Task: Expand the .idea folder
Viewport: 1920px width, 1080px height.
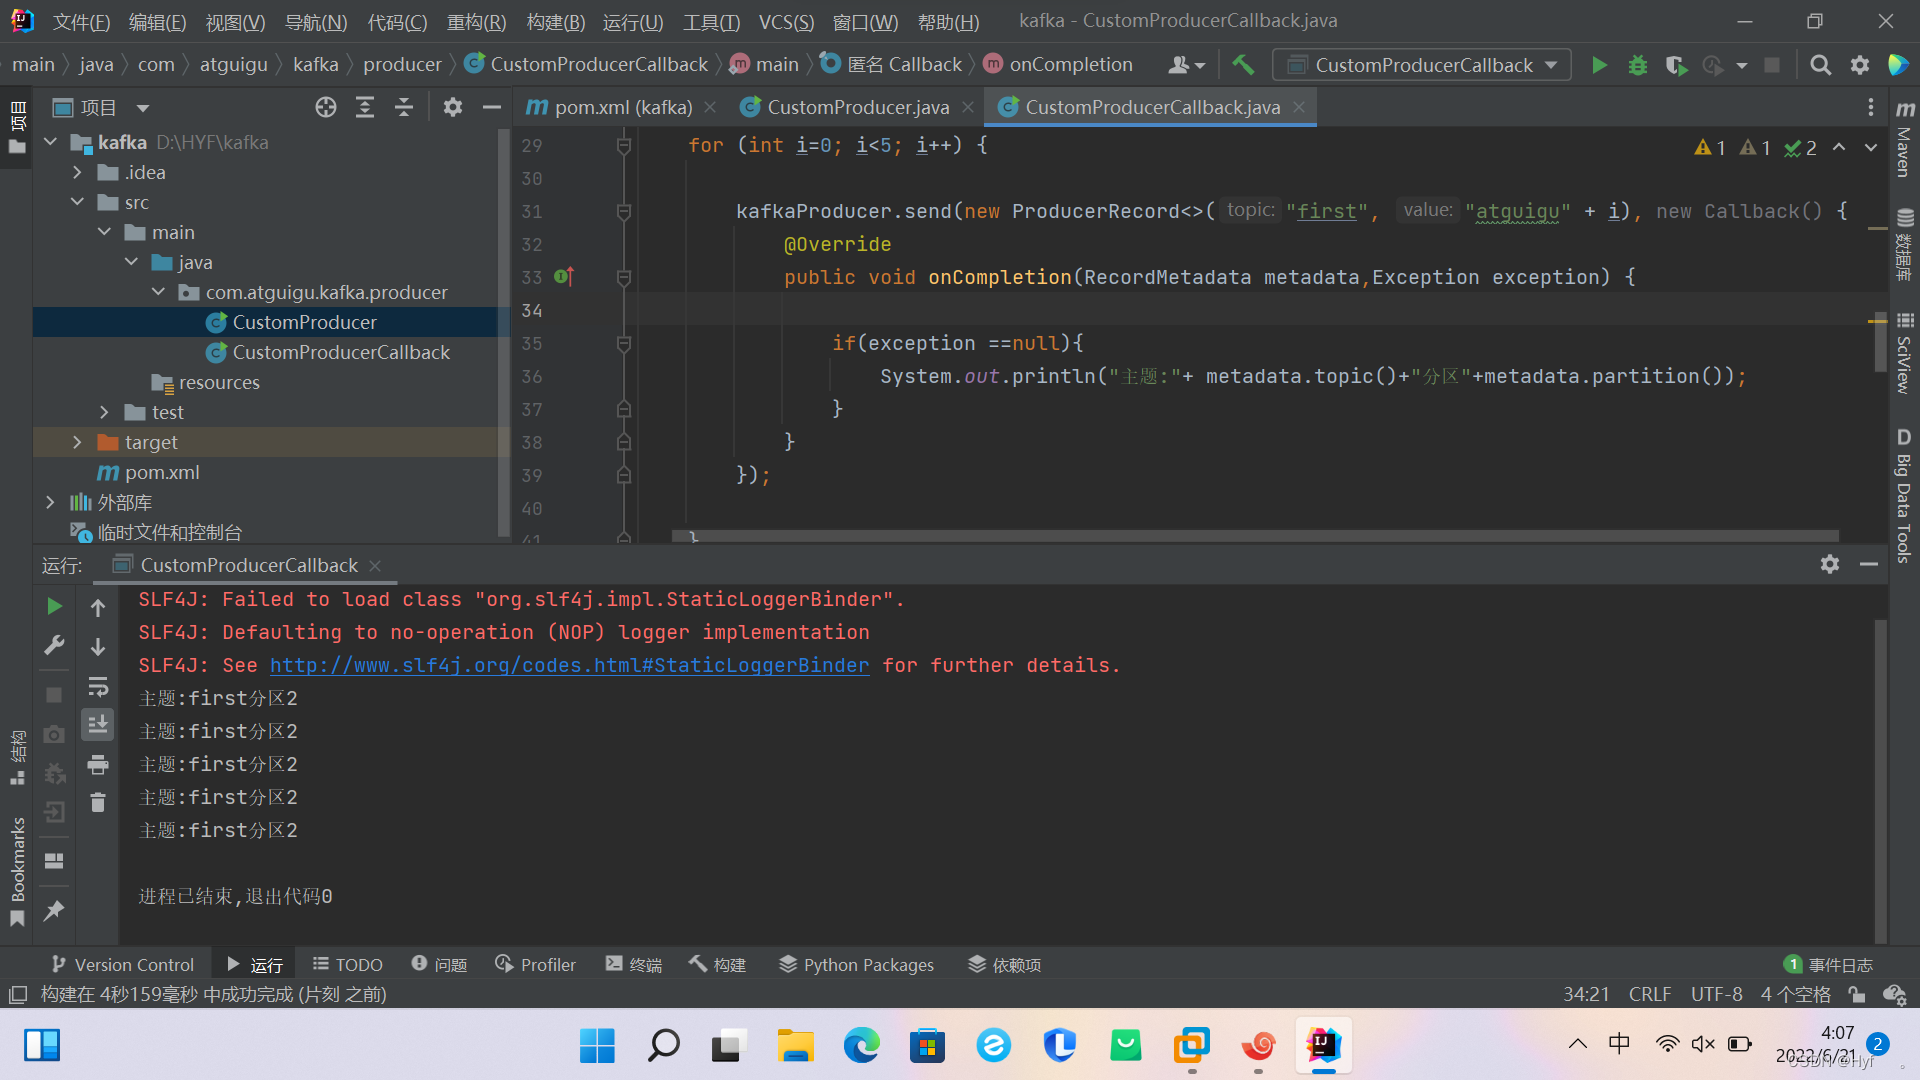Action: 78,172
